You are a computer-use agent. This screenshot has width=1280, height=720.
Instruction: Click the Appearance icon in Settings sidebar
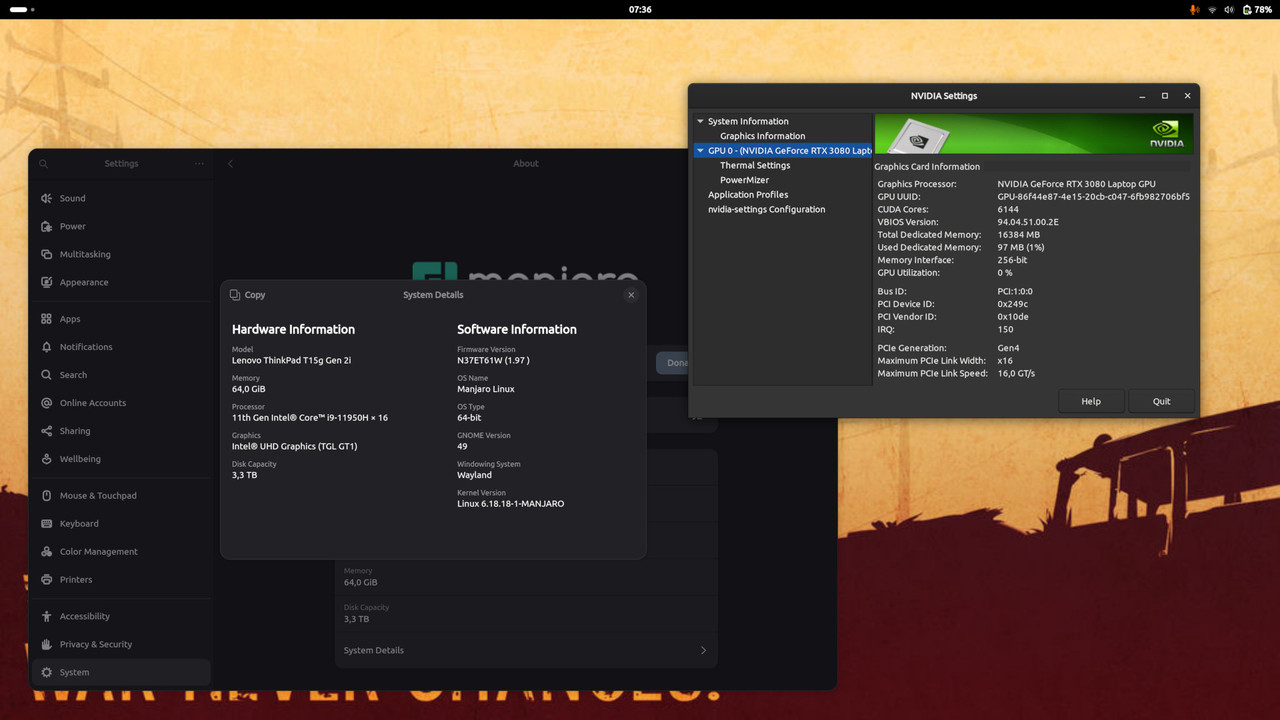(x=46, y=282)
